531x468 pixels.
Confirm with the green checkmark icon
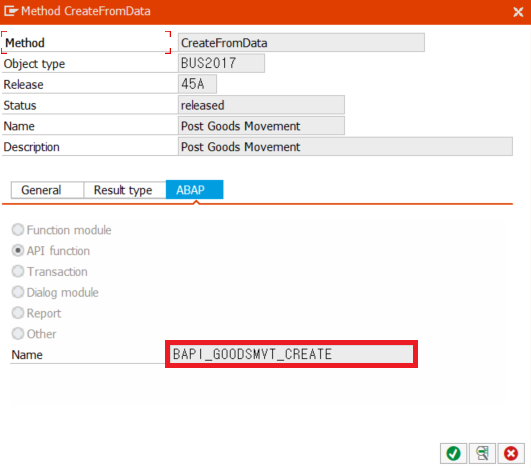click(453, 453)
